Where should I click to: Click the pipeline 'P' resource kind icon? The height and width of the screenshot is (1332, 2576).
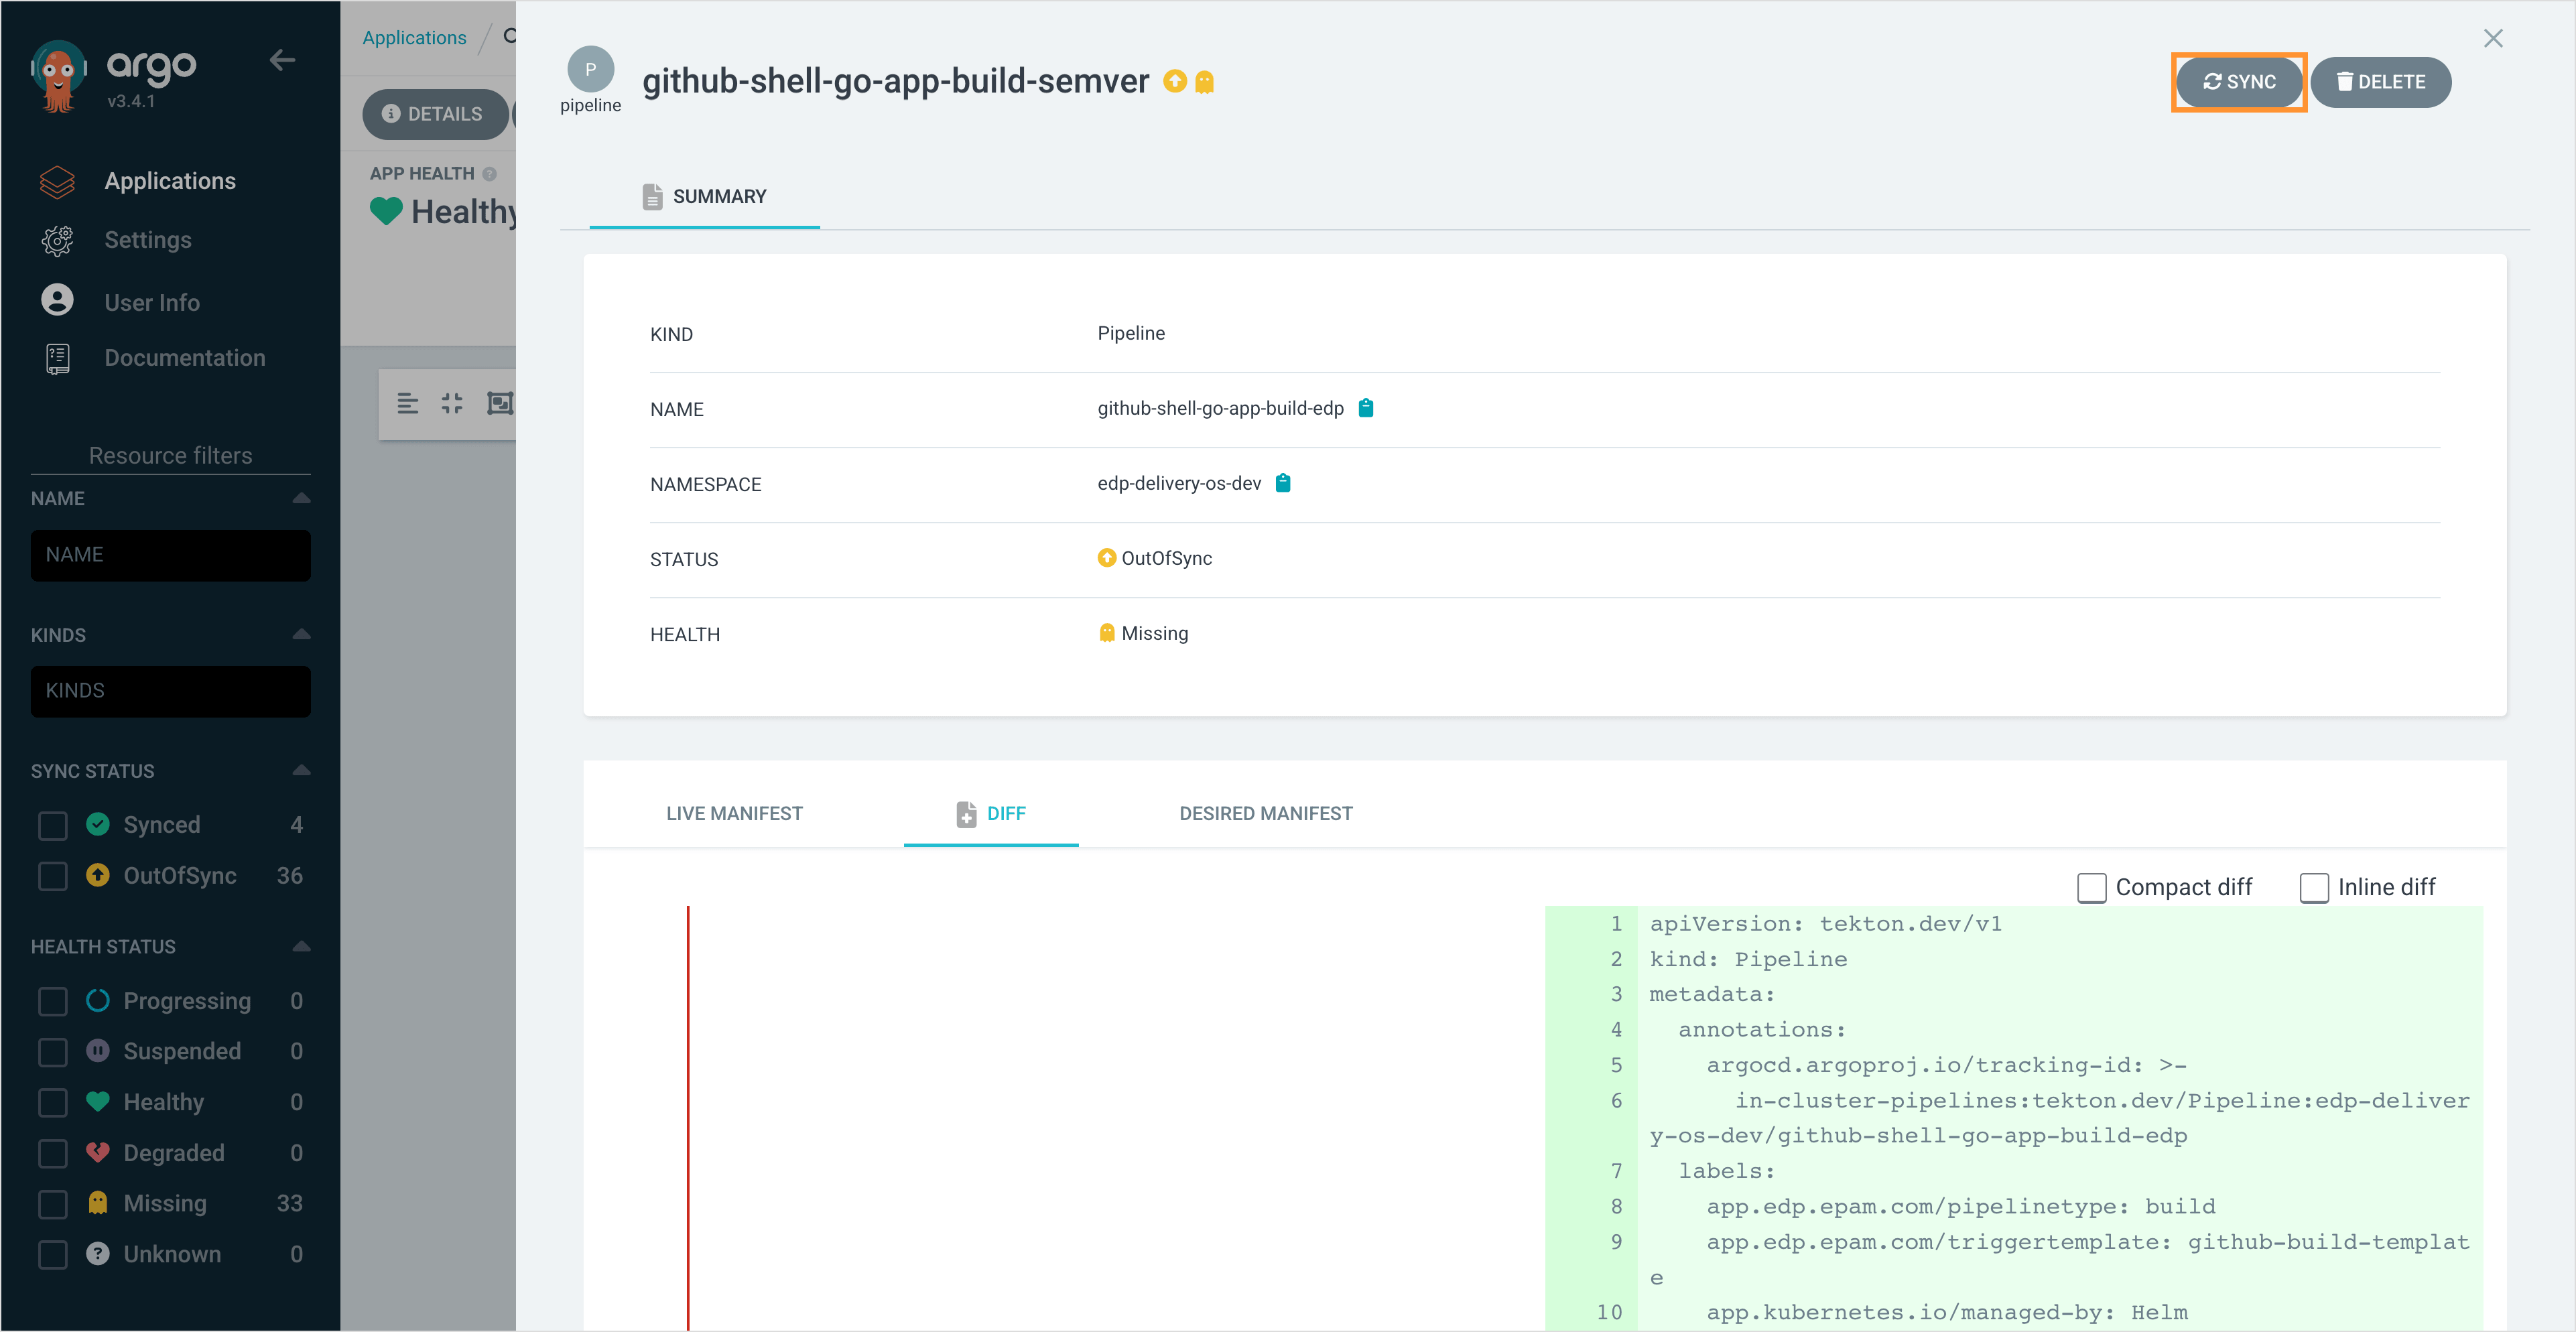pyautogui.click(x=590, y=70)
